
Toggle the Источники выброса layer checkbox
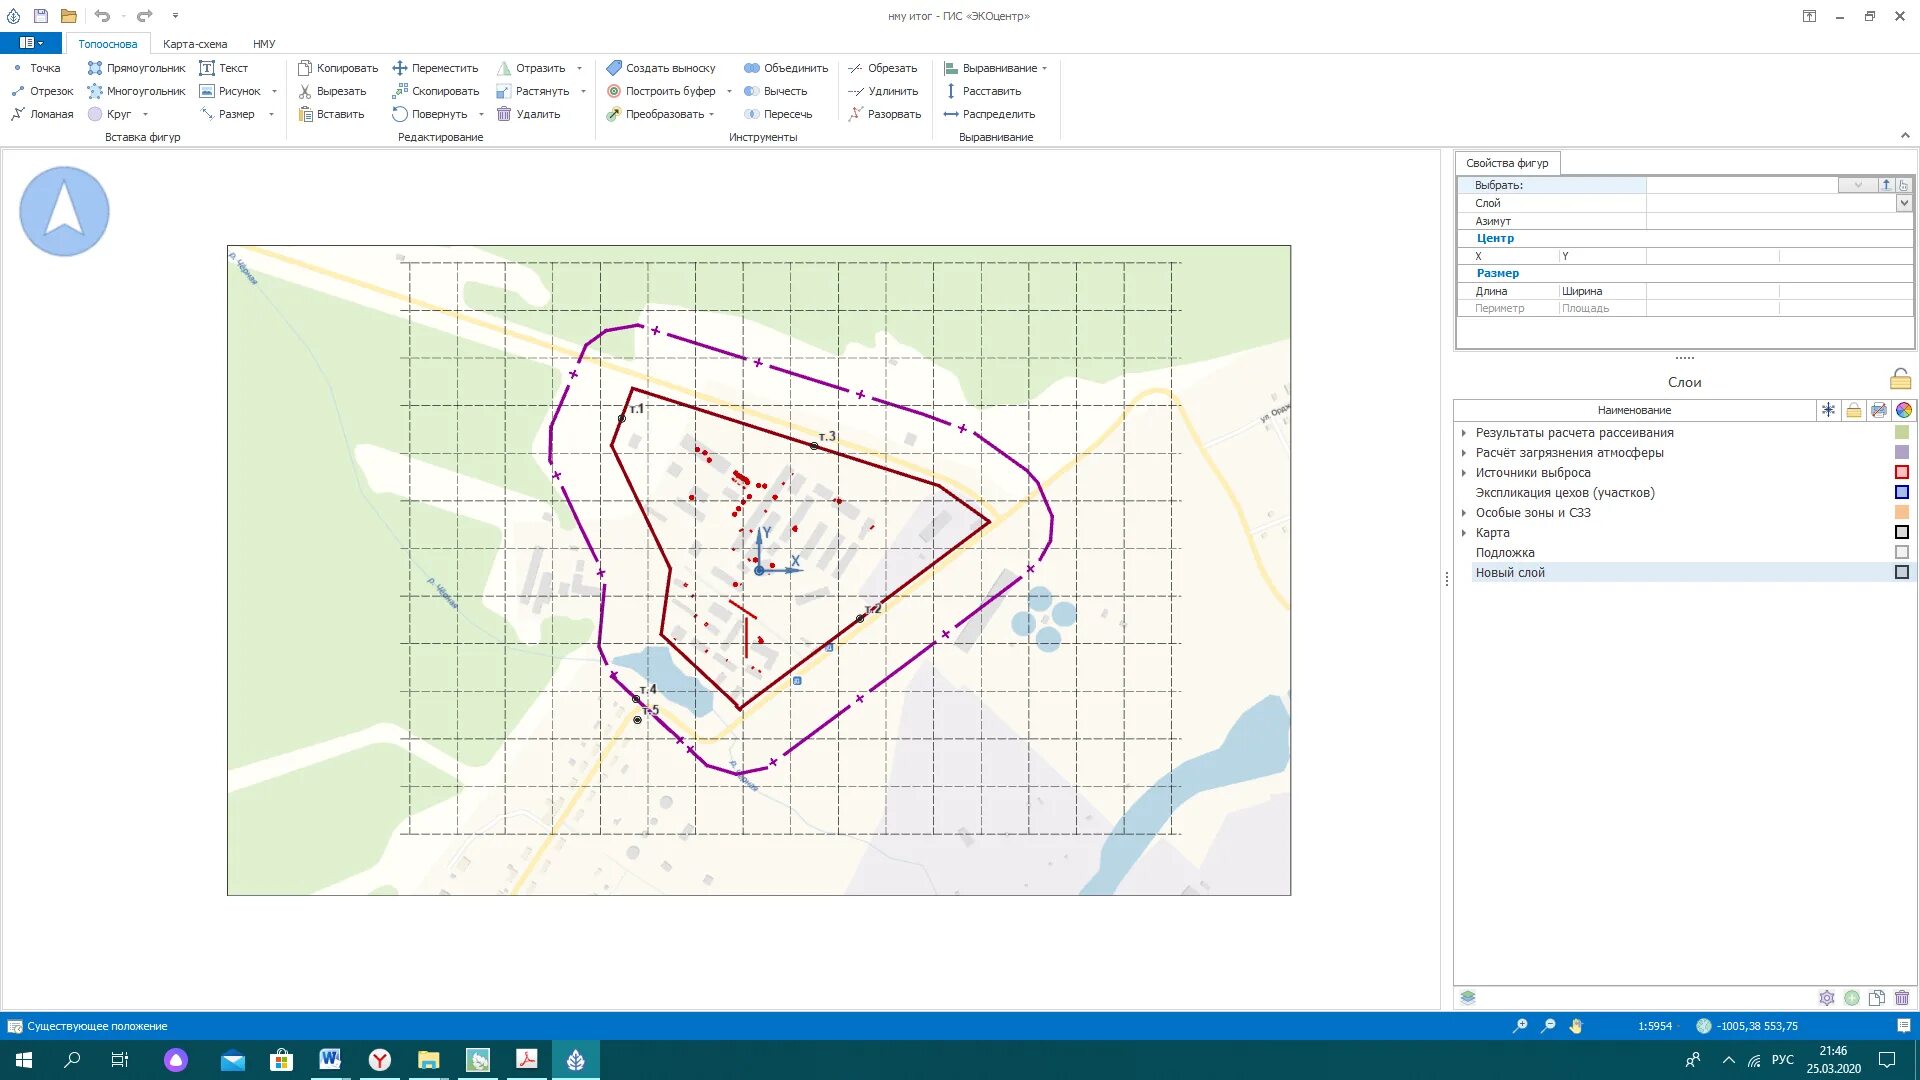click(1902, 473)
